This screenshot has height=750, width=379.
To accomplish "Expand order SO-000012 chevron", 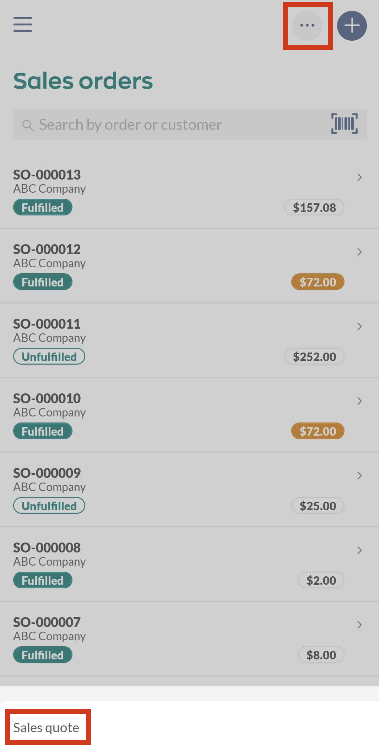I will point(359,252).
